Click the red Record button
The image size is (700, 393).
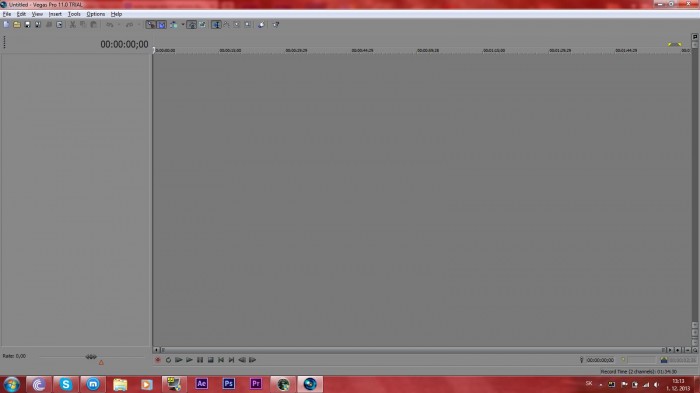pos(158,360)
